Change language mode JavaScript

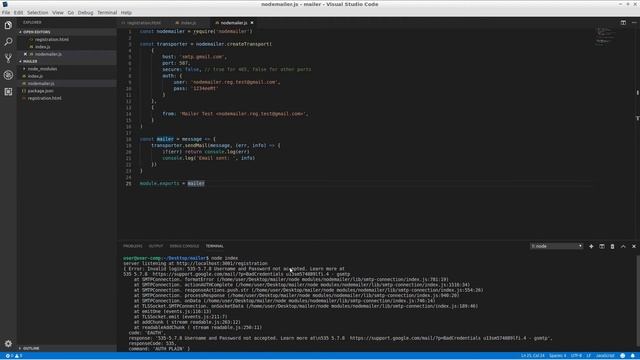tap(605, 356)
